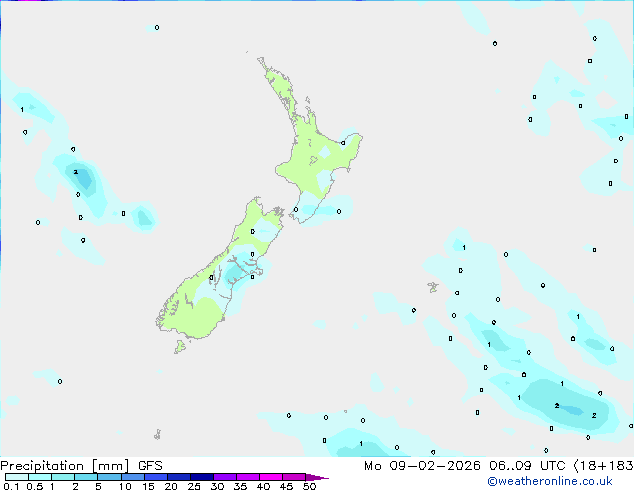This screenshot has height=490, width=634.
Task: Select the 5–10 mm light blue swatch
Action: click(110, 477)
